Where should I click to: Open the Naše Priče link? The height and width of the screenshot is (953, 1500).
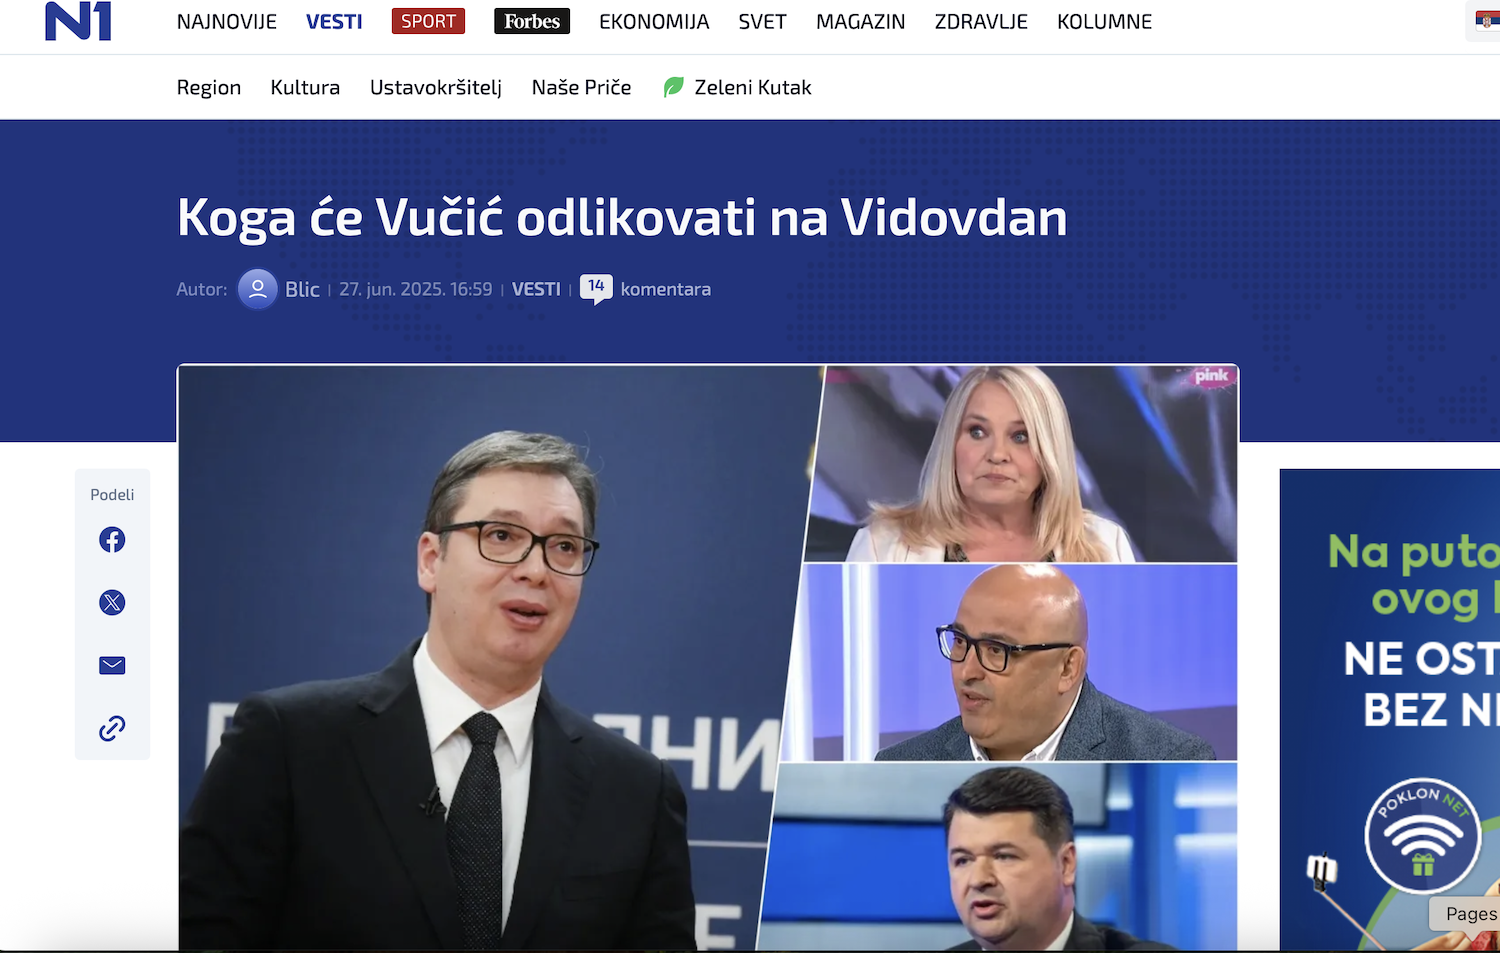(x=581, y=87)
